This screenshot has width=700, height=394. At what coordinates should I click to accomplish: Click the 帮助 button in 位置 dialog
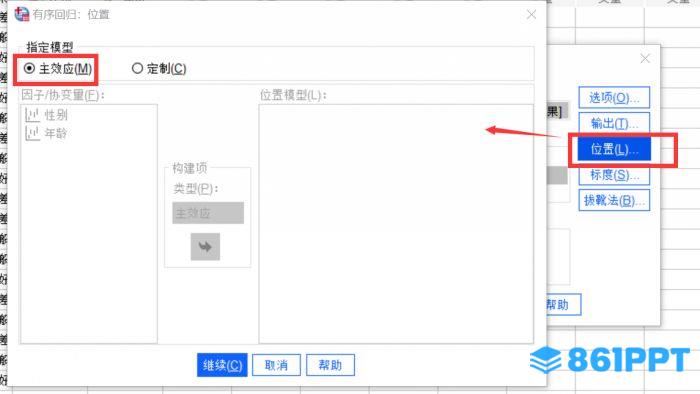coord(330,365)
